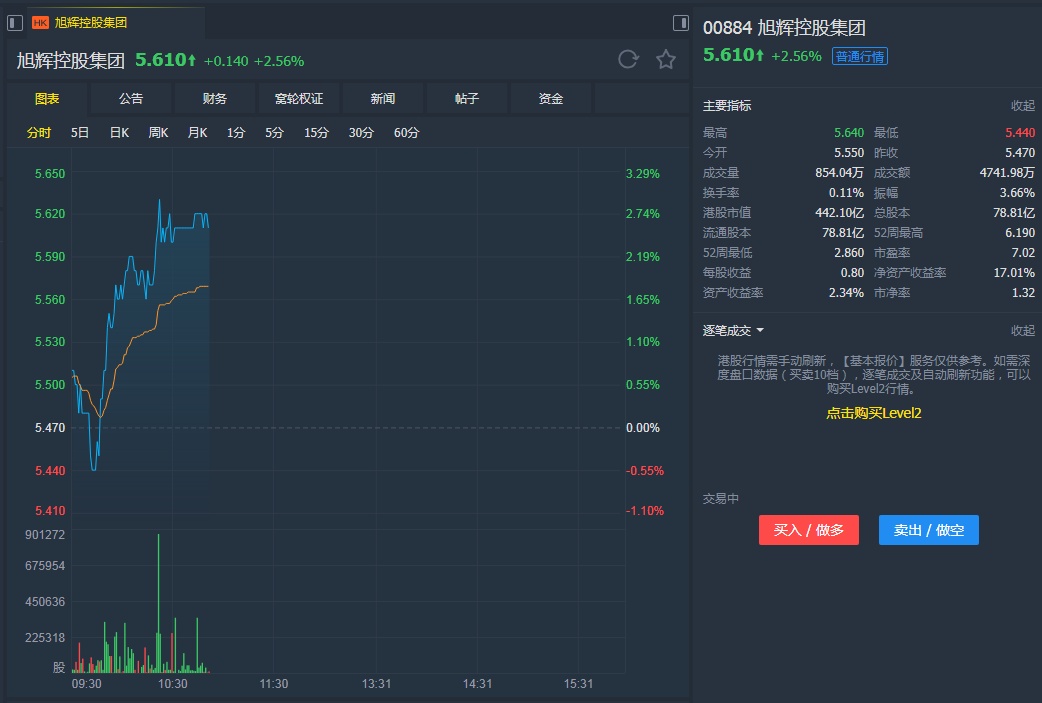Select the 日K chart period
Screen dimensions: 1042x703
pos(119,133)
